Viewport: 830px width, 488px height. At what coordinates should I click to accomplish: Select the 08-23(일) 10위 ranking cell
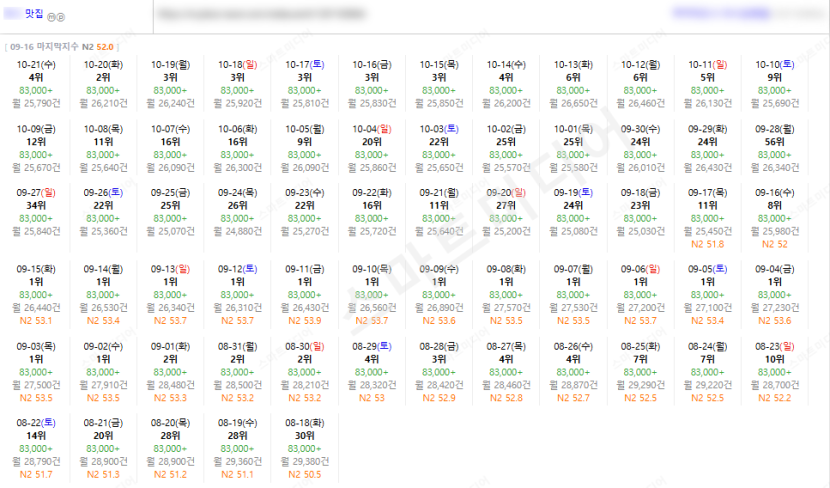774,372
